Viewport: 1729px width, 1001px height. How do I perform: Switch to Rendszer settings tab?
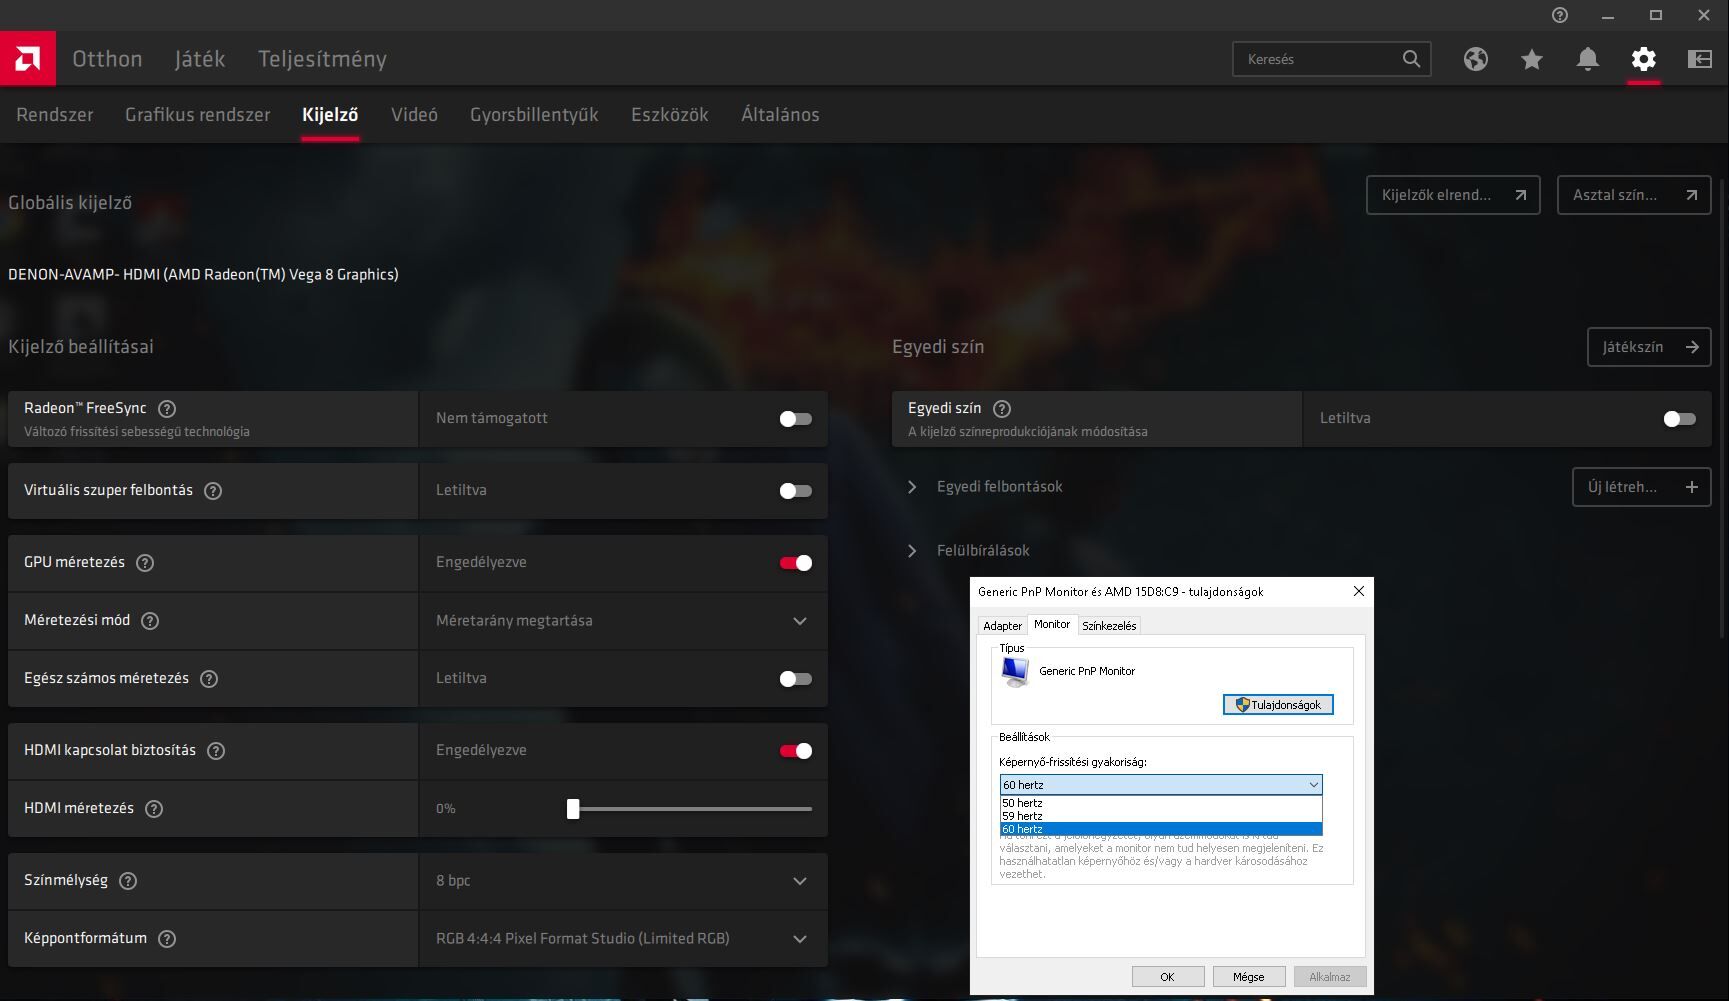point(55,115)
